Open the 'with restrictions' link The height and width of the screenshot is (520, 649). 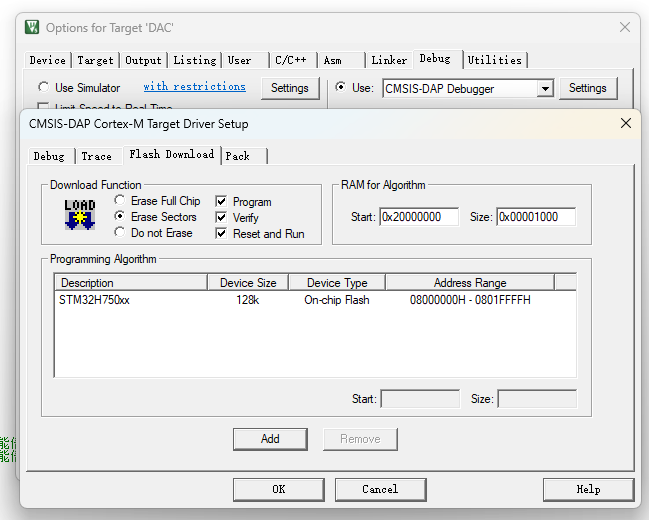tap(195, 87)
